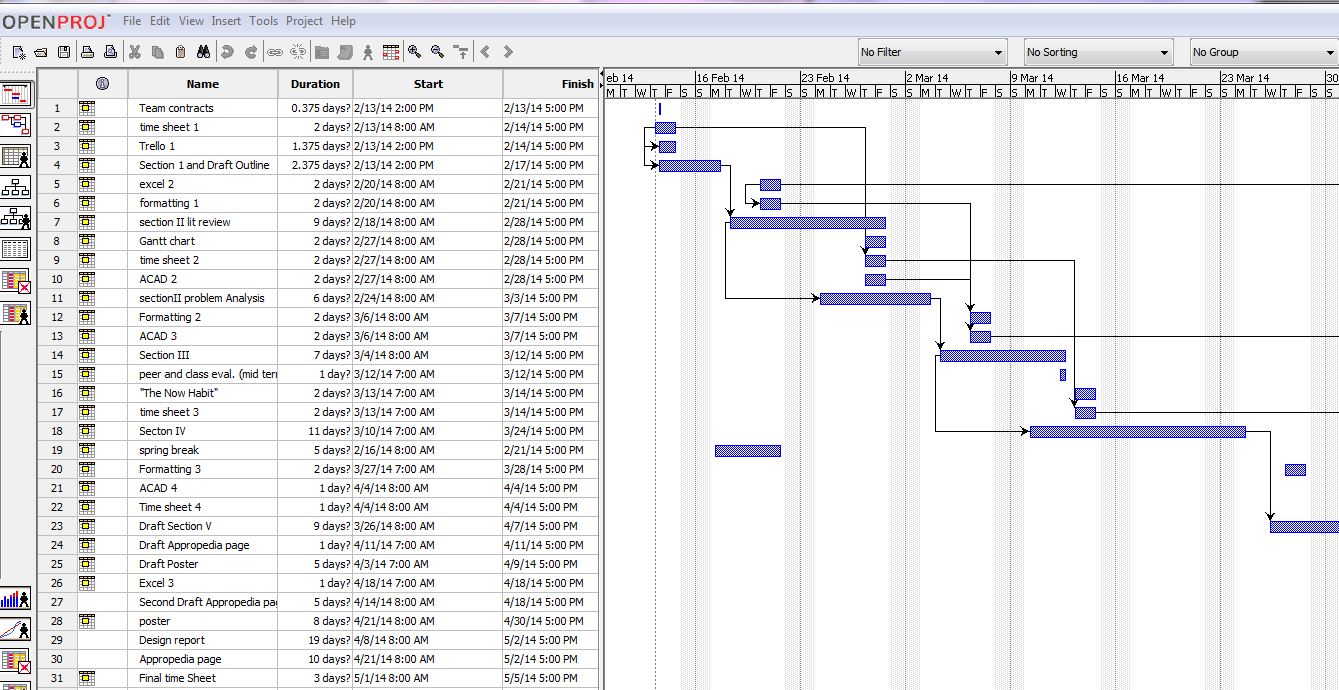Open the Network diagram view in the sidebar
Image resolution: width=1339 pixels, height=690 pixels.
[x=16, y=125]
